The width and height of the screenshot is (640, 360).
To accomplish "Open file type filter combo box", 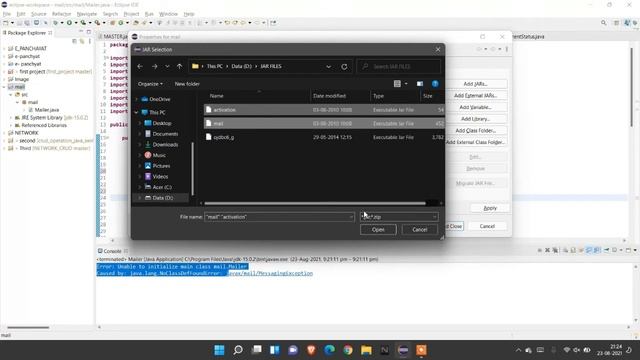I will click(399, 217).
